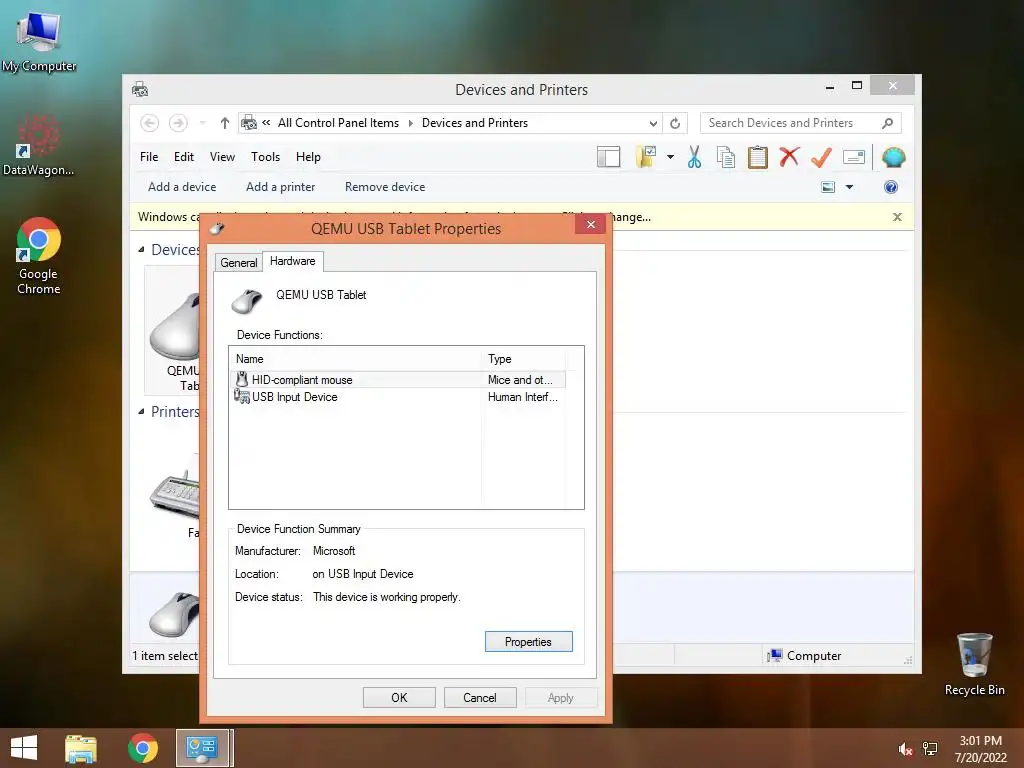Open the DataWagon desktop shortcut

[38, 145]
